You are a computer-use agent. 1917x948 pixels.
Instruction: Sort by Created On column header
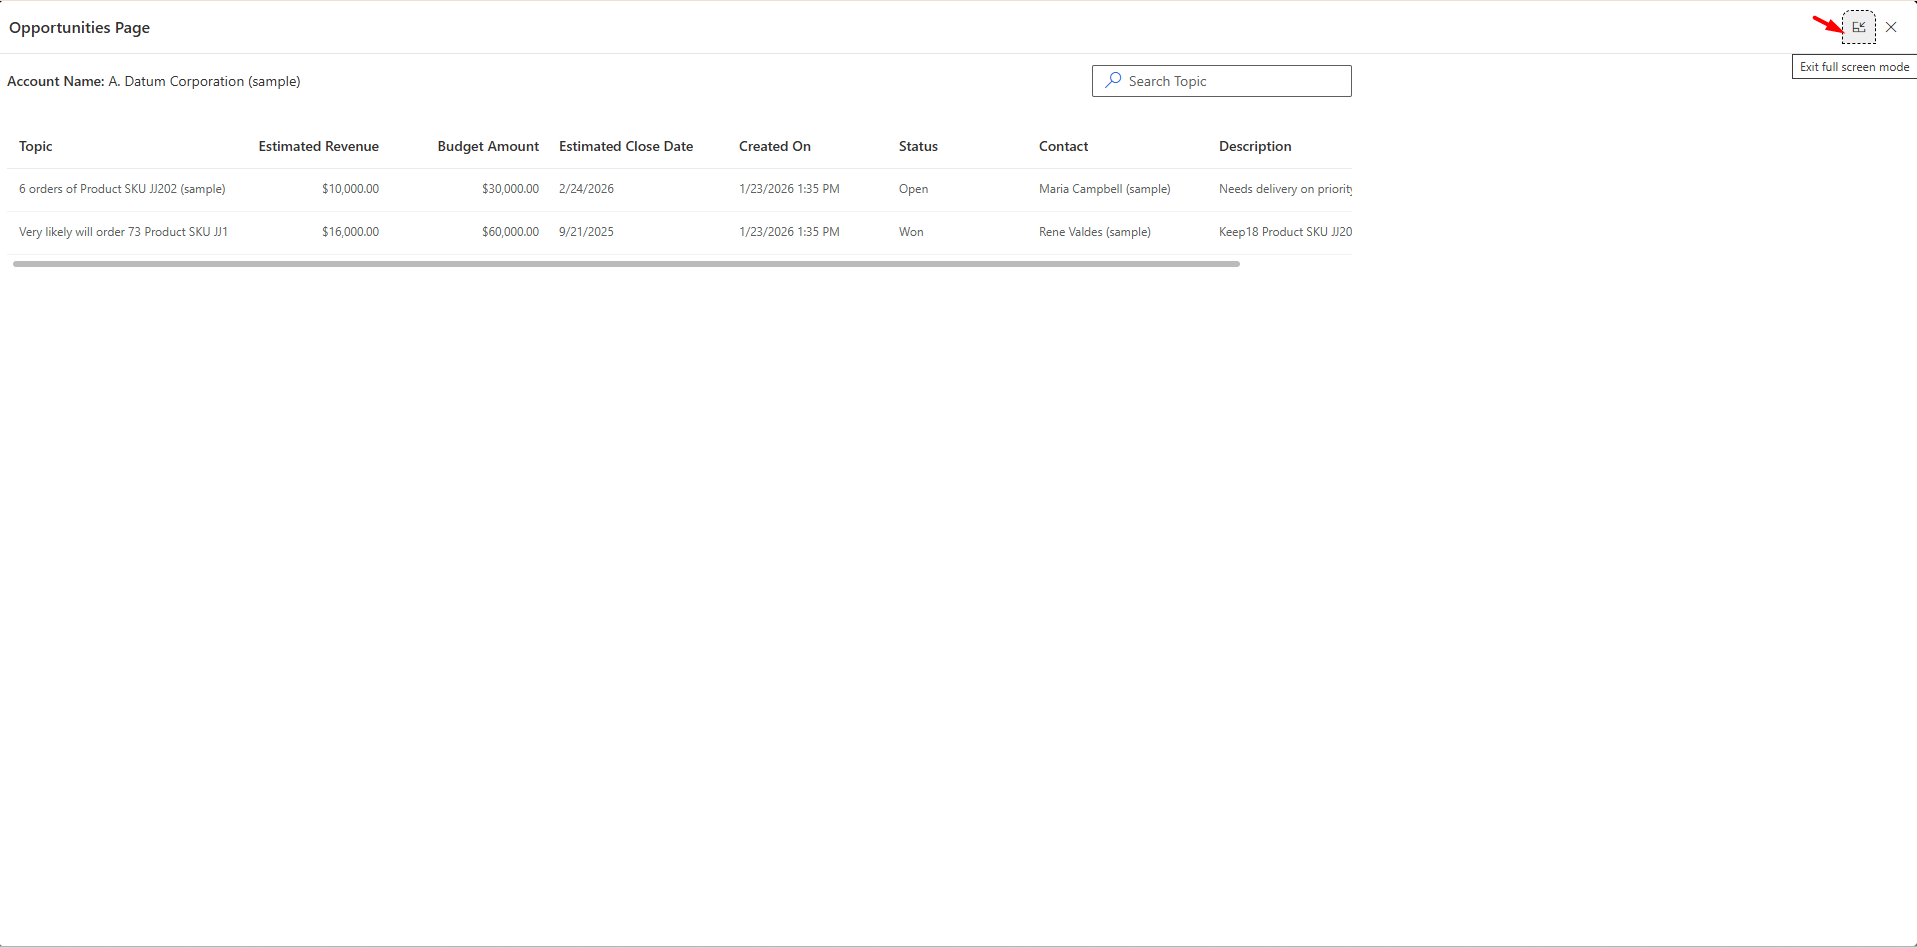coord(775,146)
